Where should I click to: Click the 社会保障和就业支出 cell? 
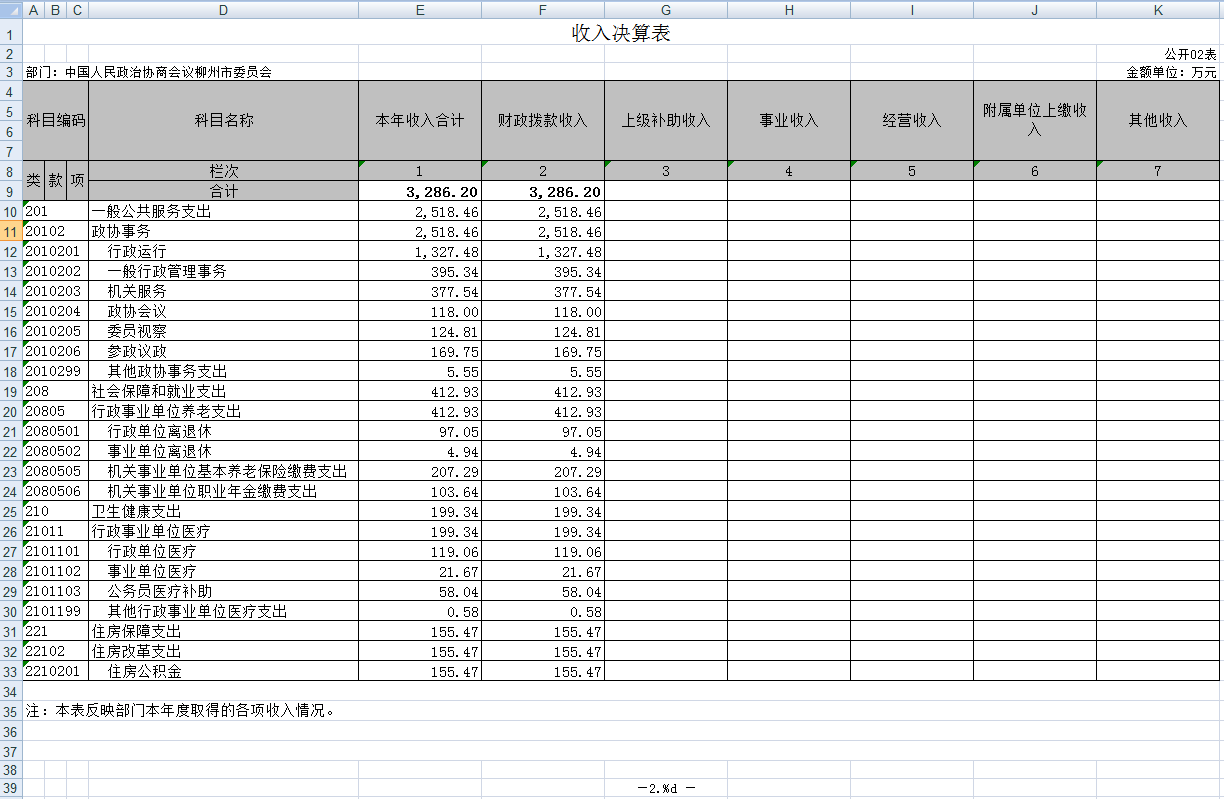pos(224,391)
